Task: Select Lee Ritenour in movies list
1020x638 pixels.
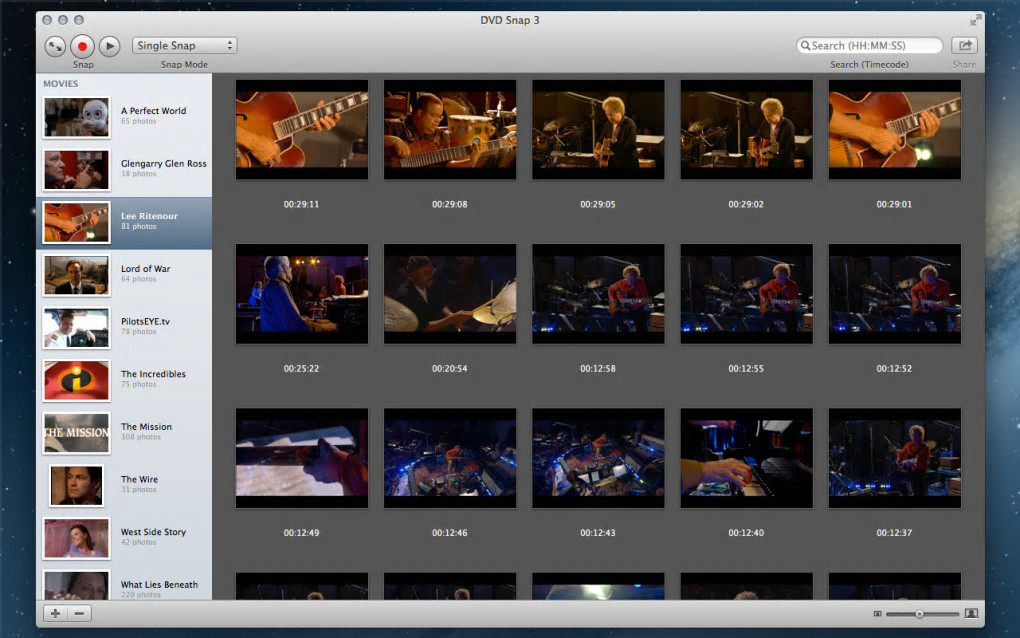Action: 124,223
